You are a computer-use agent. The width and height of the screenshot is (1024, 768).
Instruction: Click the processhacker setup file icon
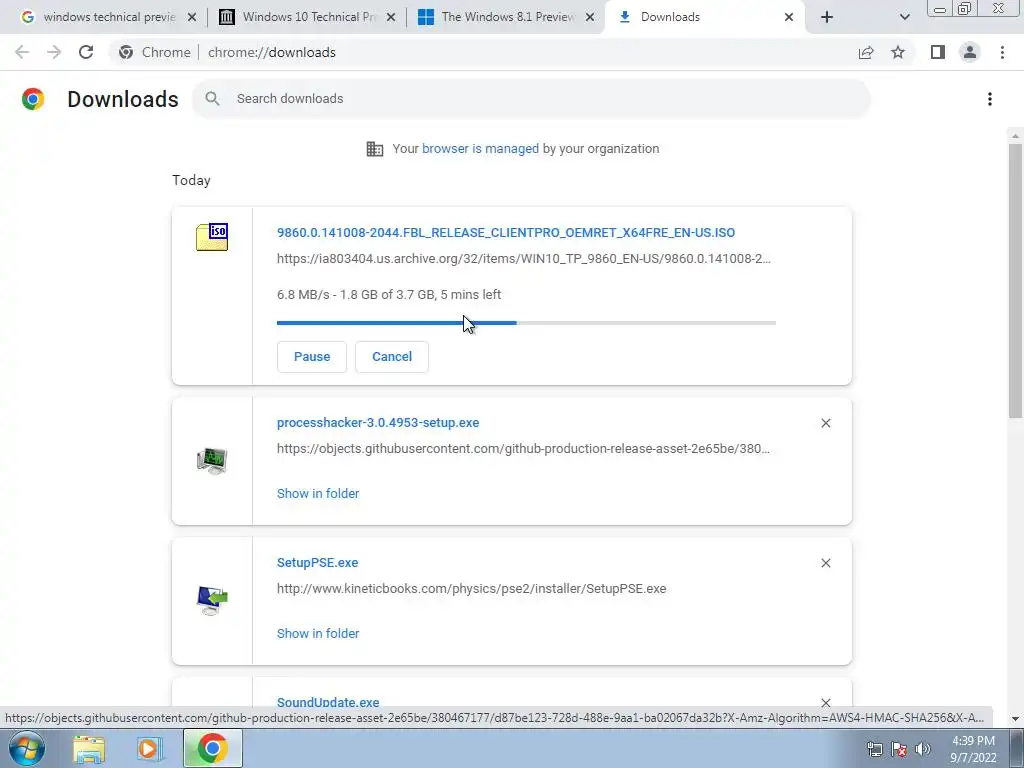(212, 460)
